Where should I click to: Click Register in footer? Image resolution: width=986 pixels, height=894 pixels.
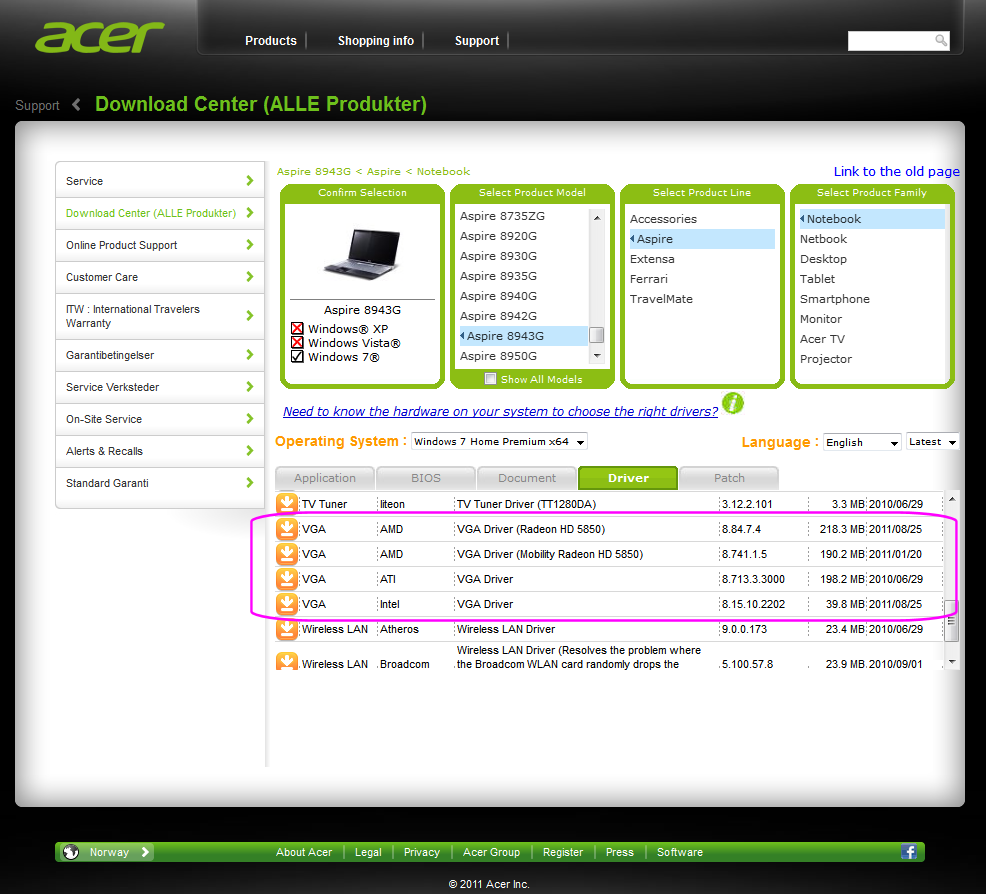click(563, 852)
